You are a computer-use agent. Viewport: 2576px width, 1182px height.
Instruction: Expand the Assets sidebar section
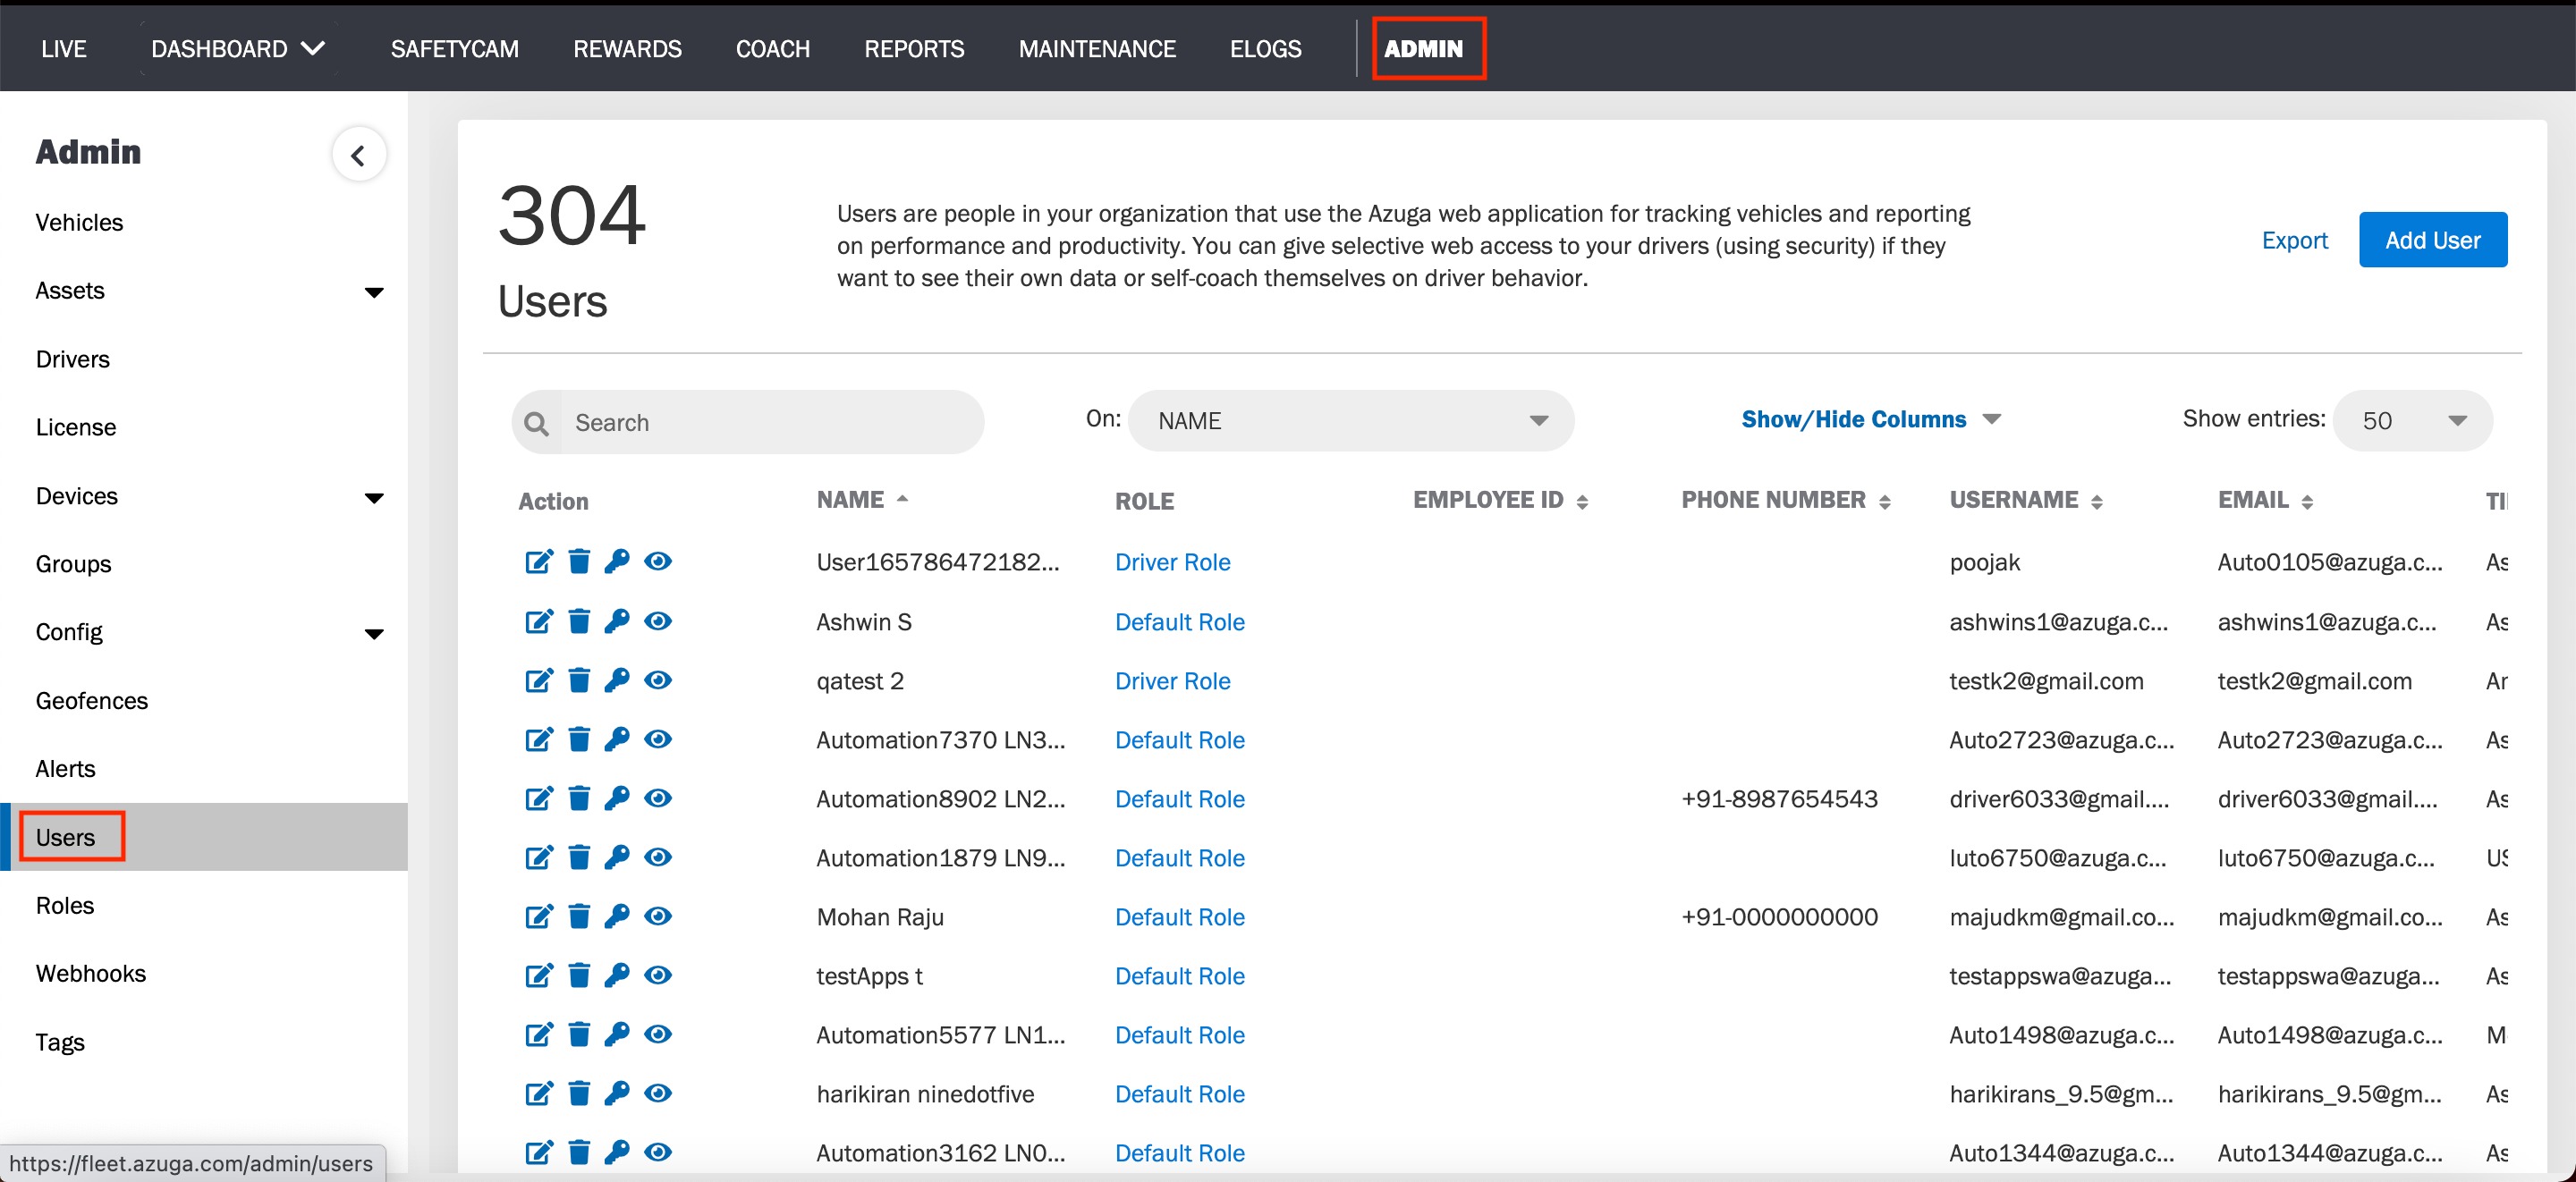(x=374, y=292)
